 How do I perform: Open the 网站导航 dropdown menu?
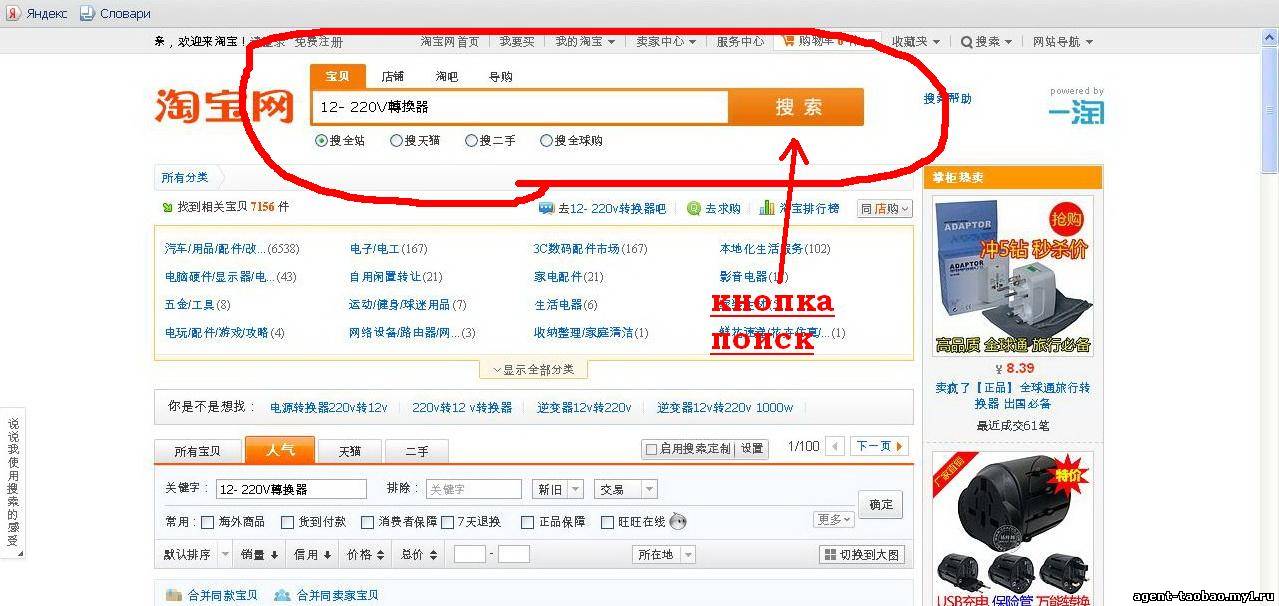(1063, 42)
